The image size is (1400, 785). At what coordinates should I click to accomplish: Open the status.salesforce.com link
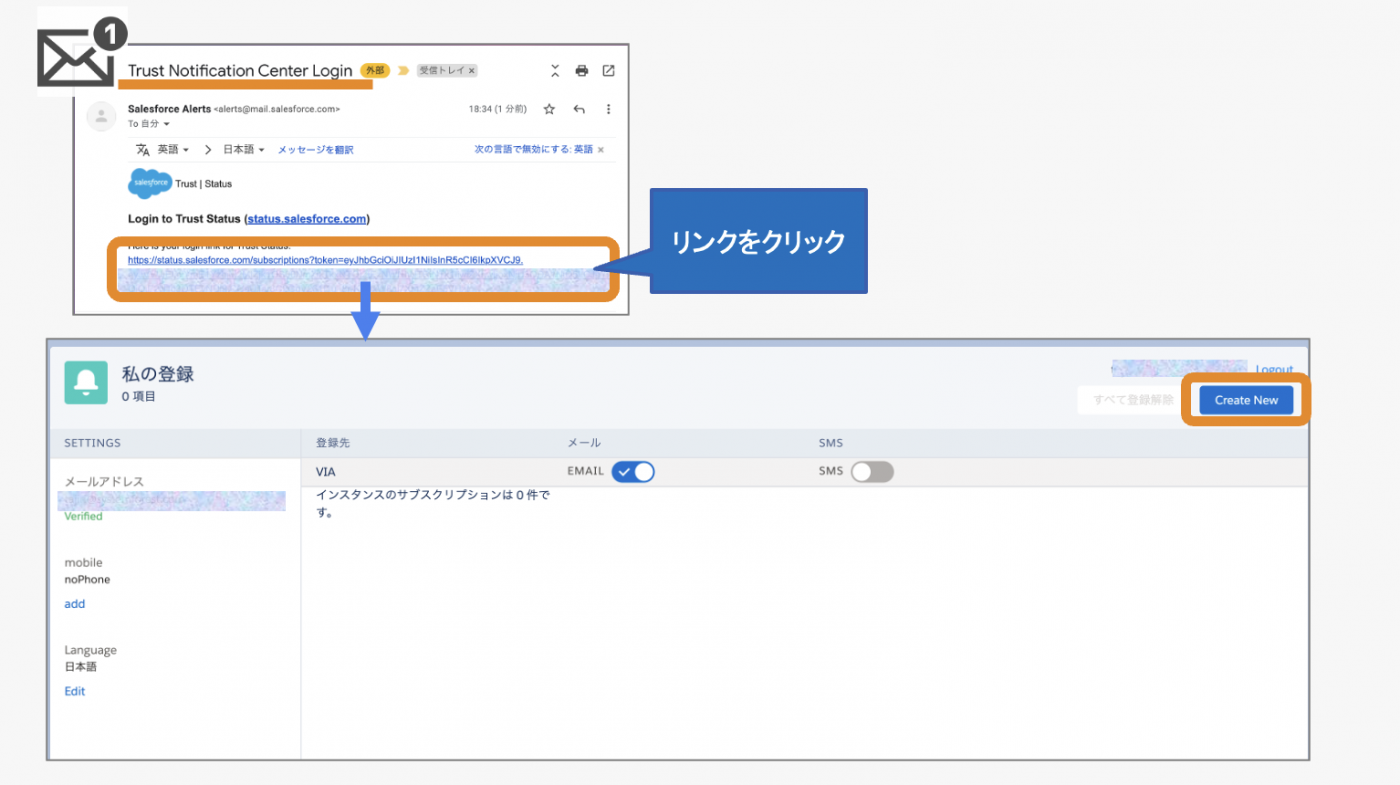(x=307, y=219)
